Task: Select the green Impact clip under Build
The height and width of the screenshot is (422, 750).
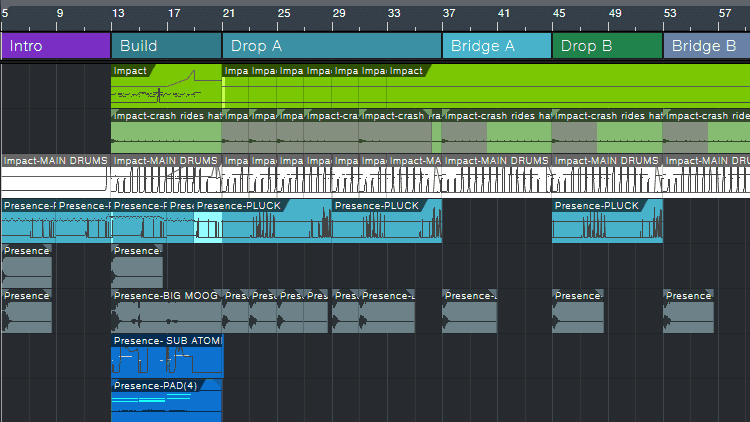Action: (166, 86)
